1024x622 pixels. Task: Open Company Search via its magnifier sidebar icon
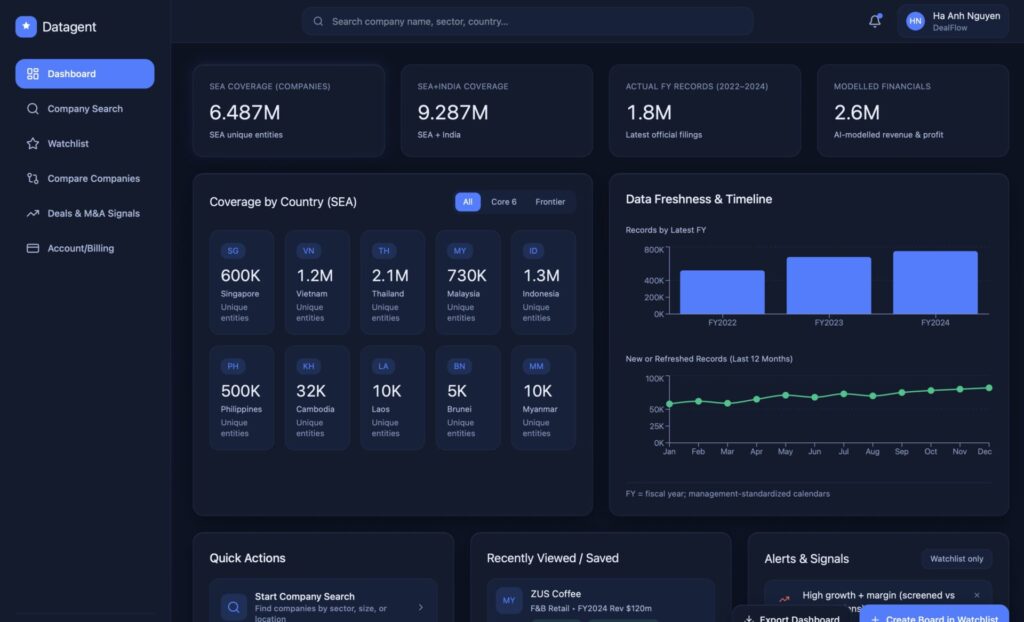click(32, 109)
